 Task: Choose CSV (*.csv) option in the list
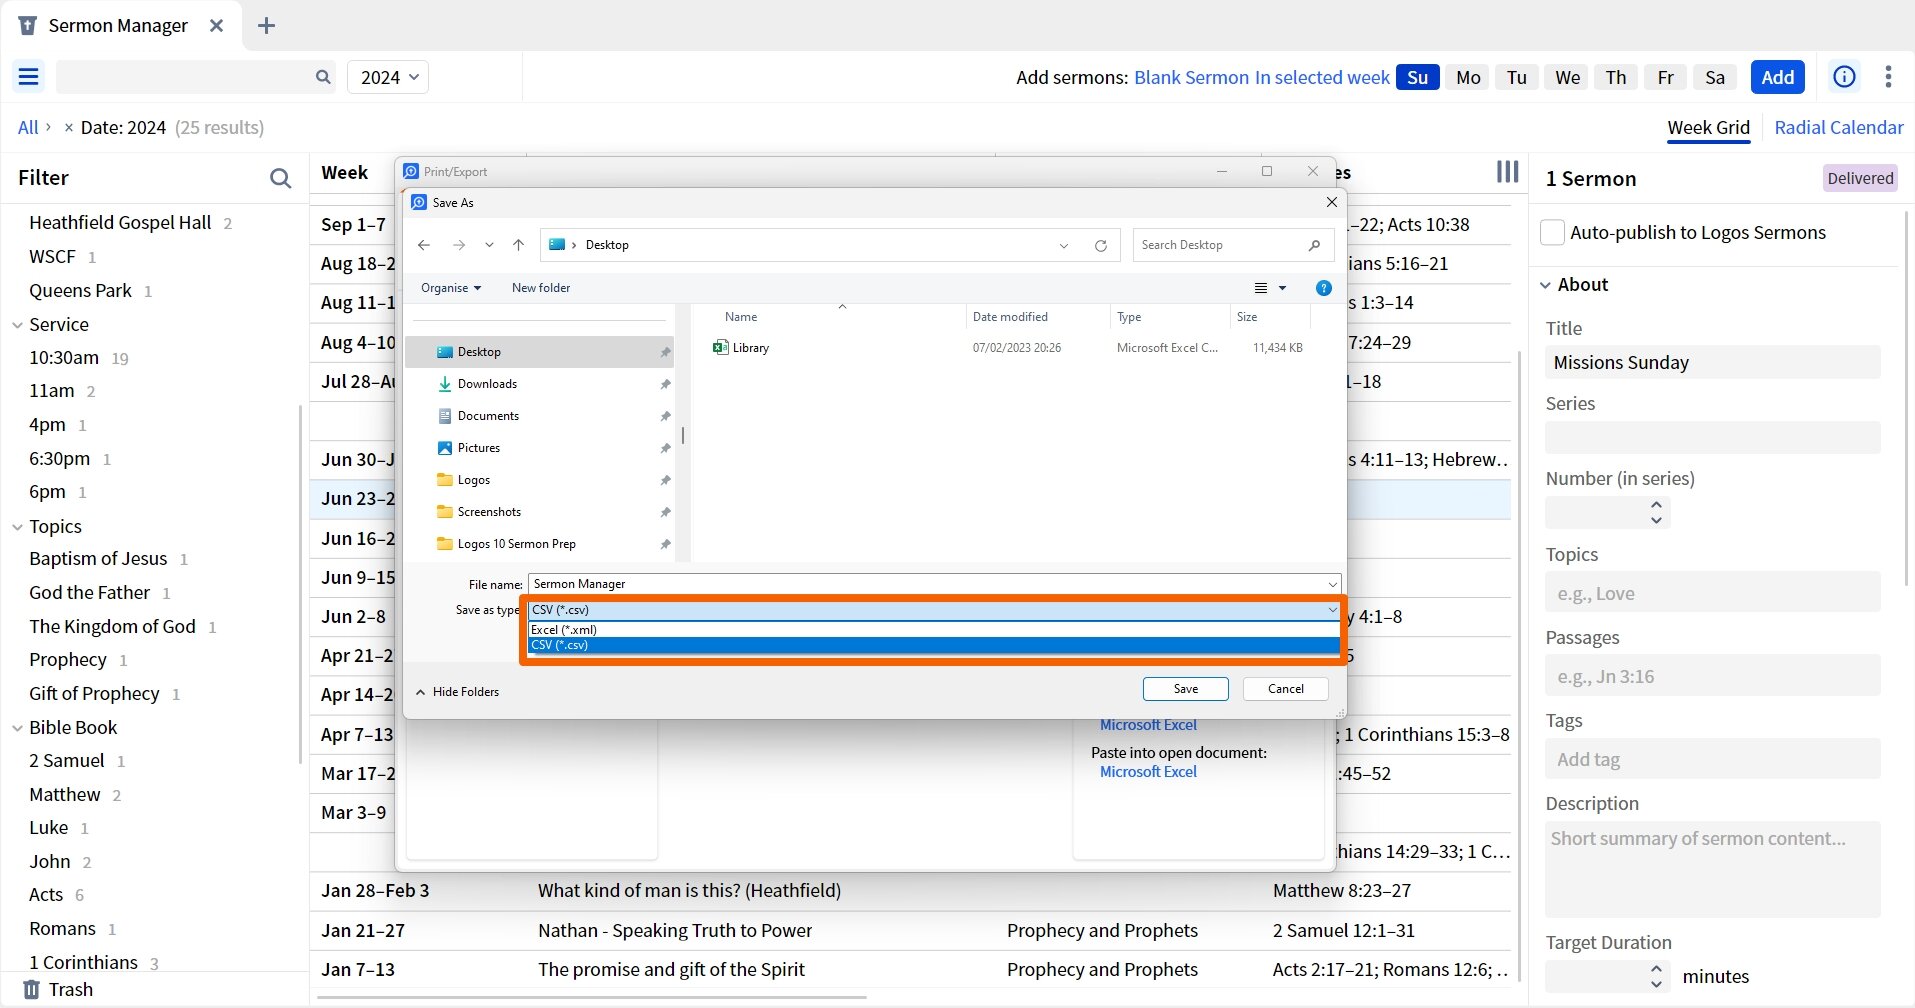pyautogui.click(x=934, y=645)
